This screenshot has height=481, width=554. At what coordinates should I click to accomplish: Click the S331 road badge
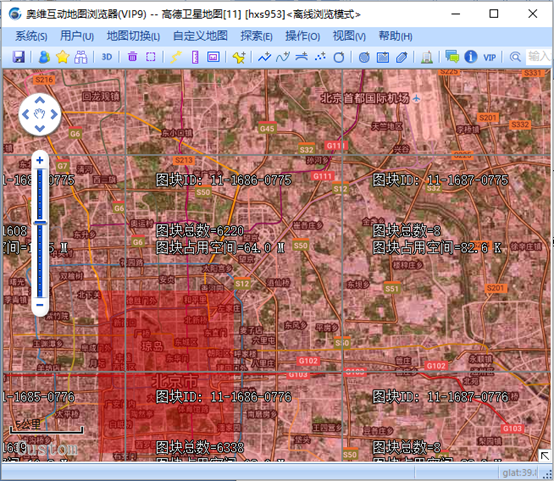[533, 73]
